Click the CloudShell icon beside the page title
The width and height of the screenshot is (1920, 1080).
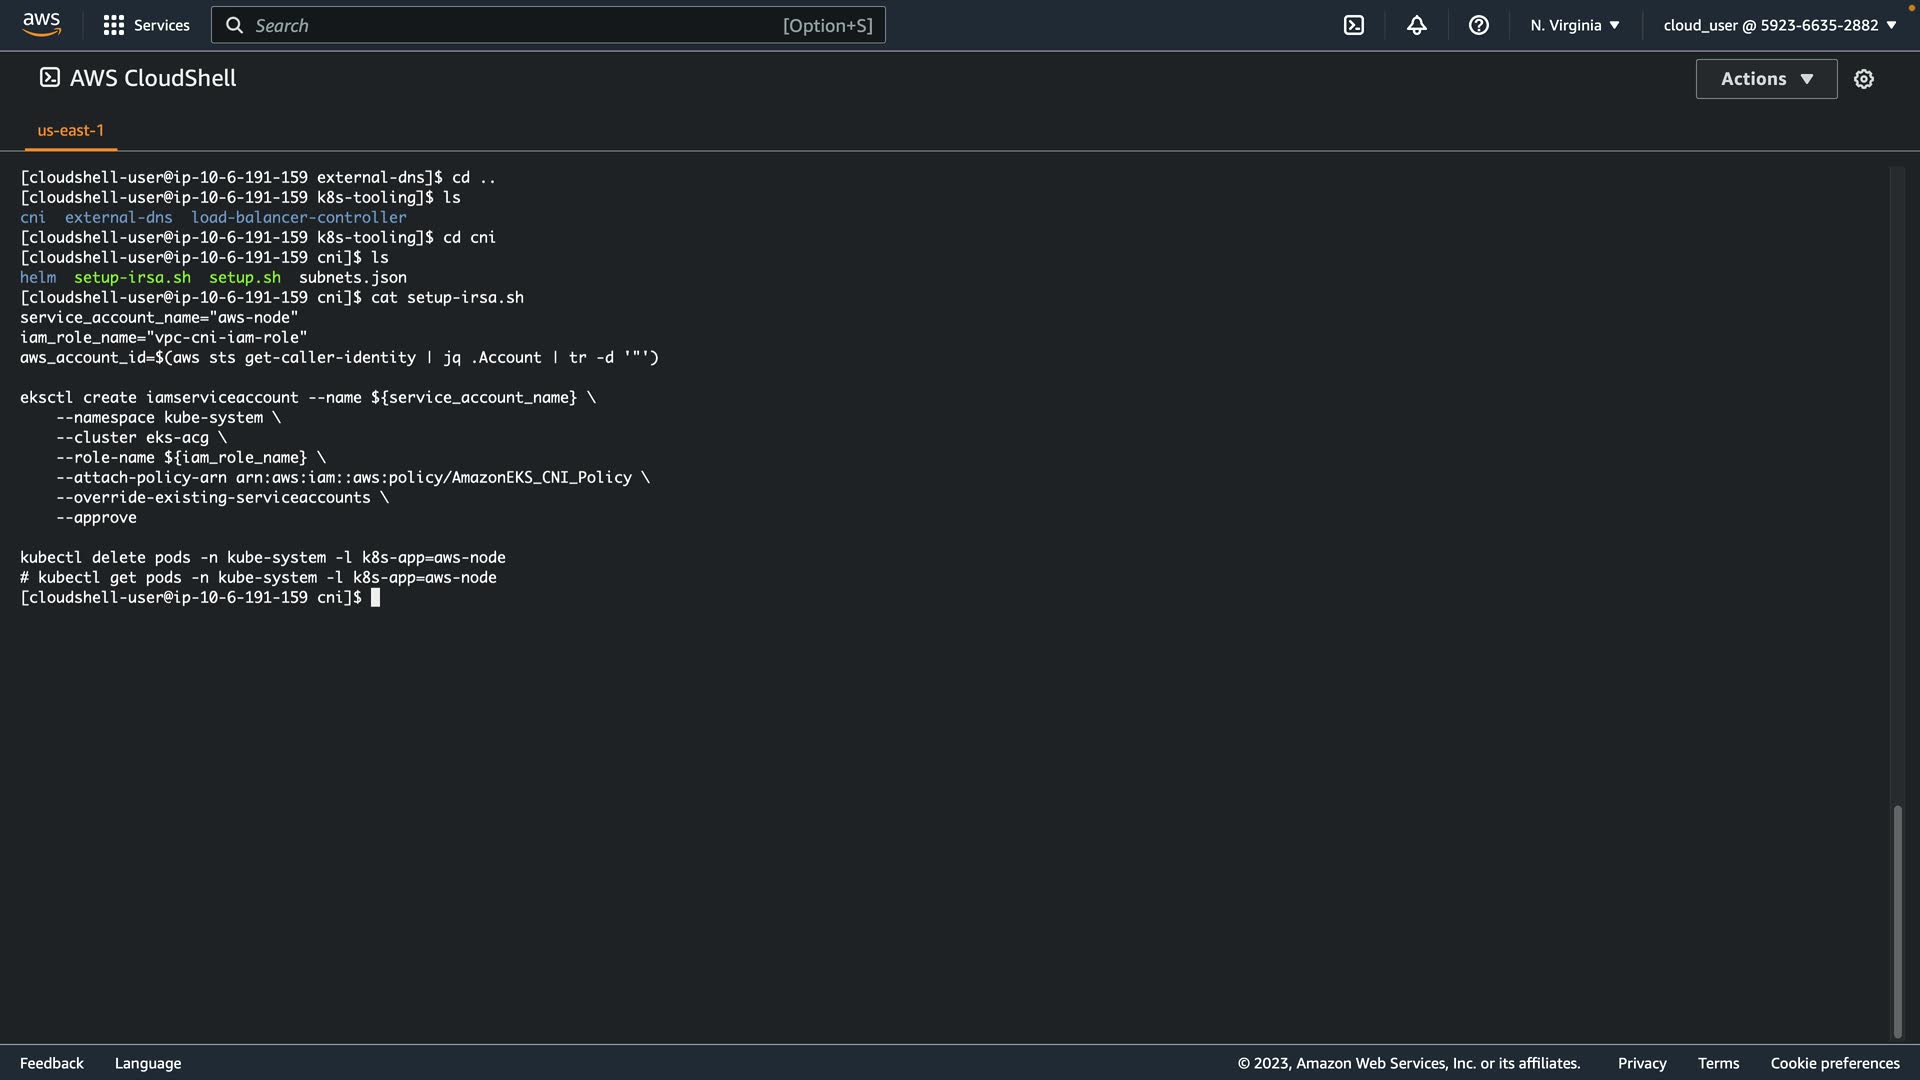coord(49,78)
